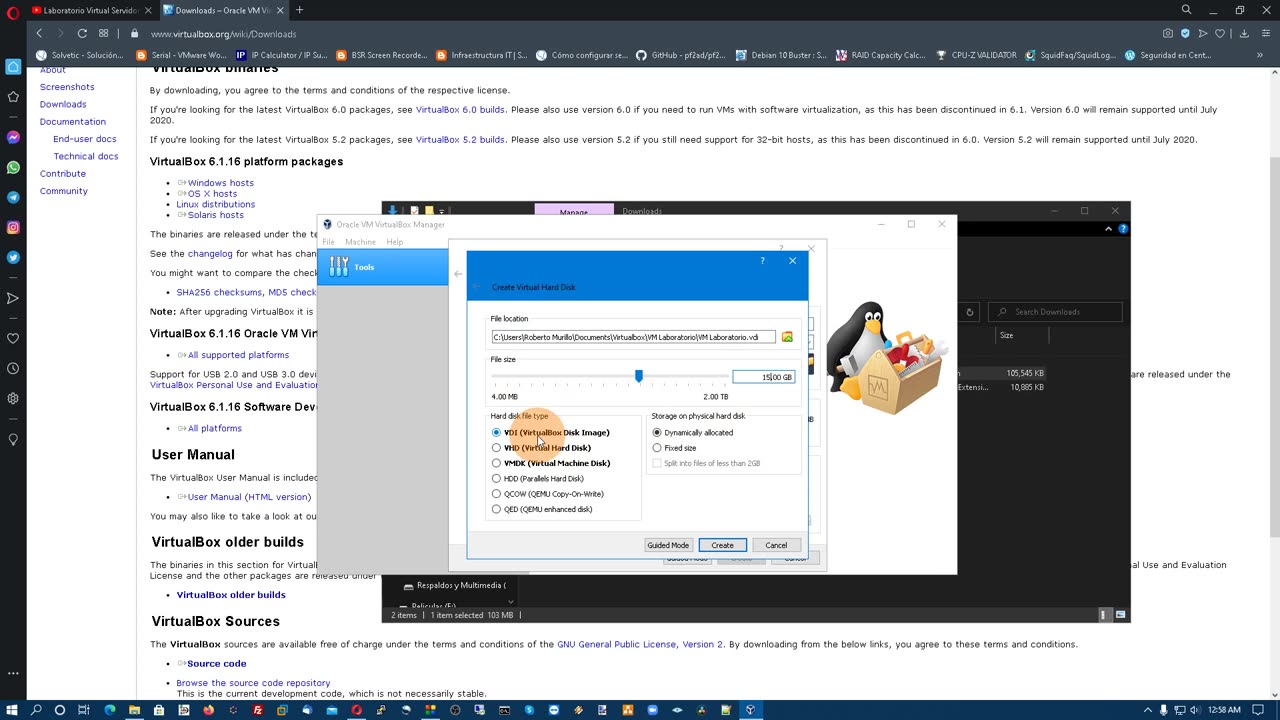Open WhatsApp in Opera sidebar

tap(13, 167)
